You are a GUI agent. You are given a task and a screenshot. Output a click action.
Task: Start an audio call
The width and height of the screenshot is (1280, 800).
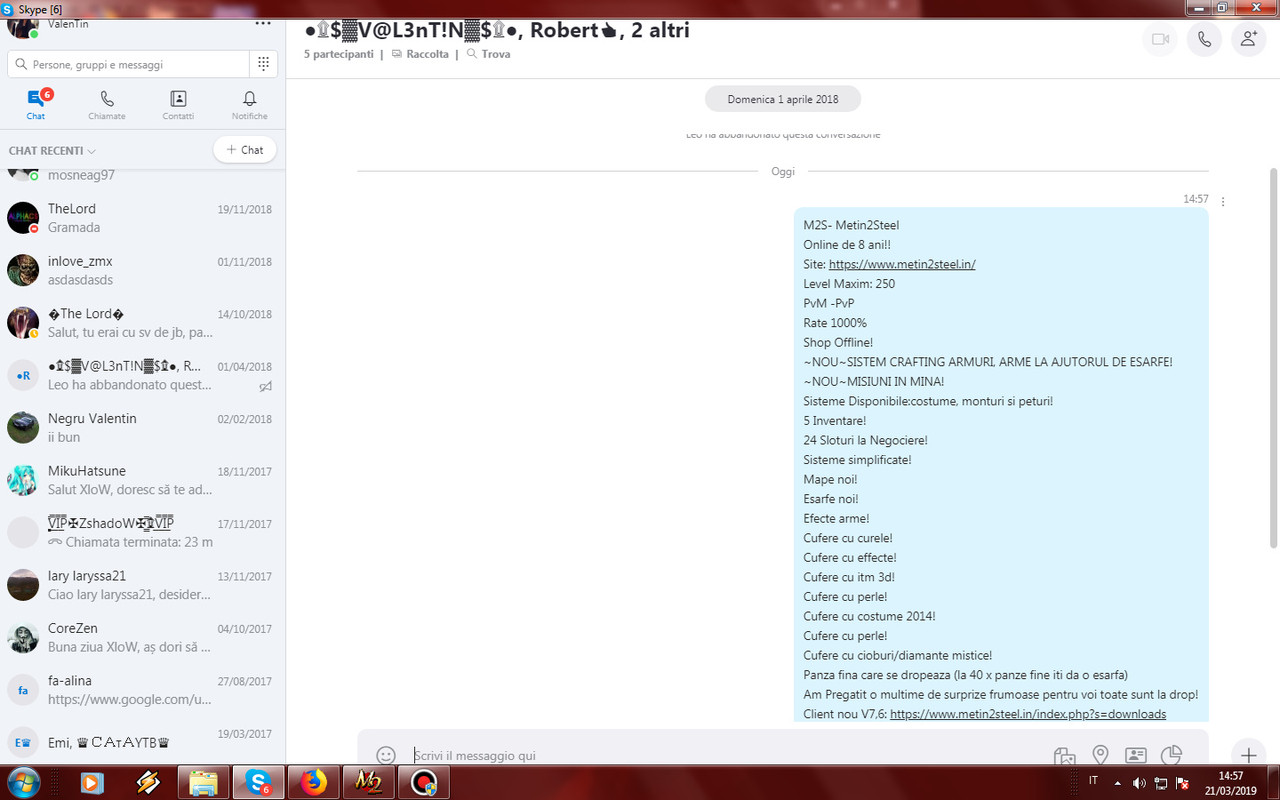click(x=1204, y=40)
